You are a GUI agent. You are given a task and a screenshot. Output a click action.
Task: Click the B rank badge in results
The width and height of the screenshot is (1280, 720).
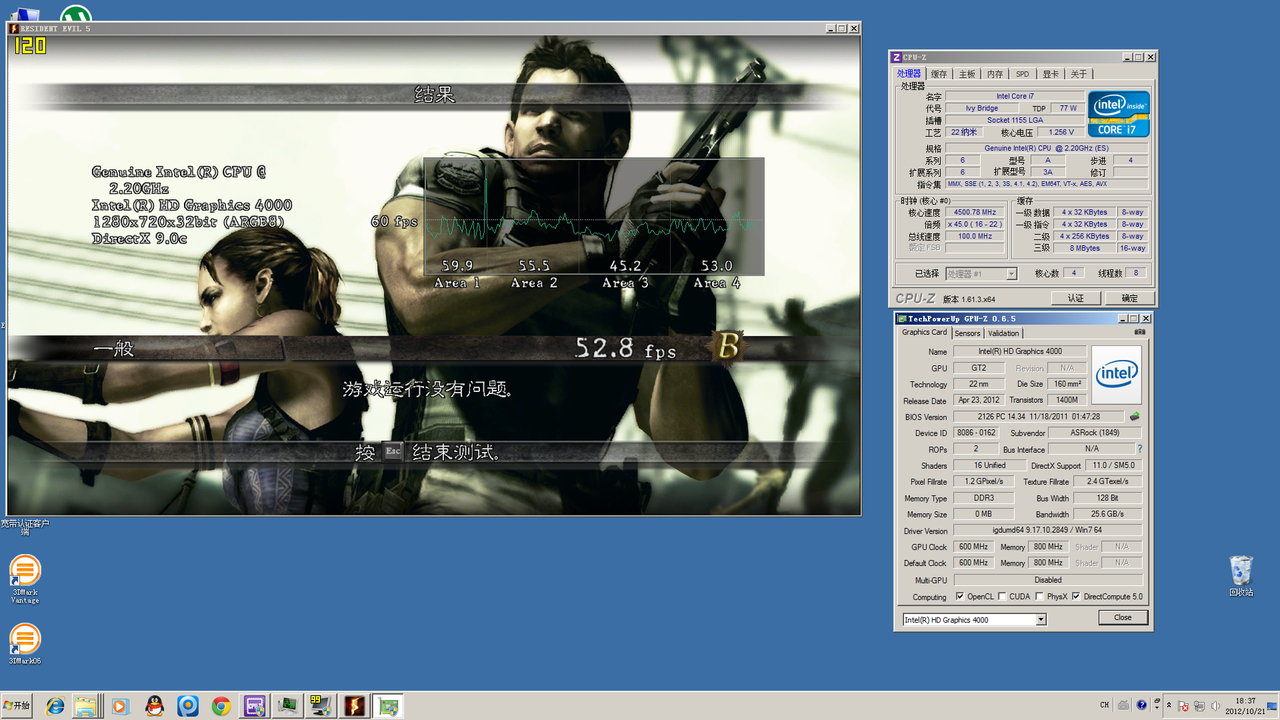pos(727,346)
